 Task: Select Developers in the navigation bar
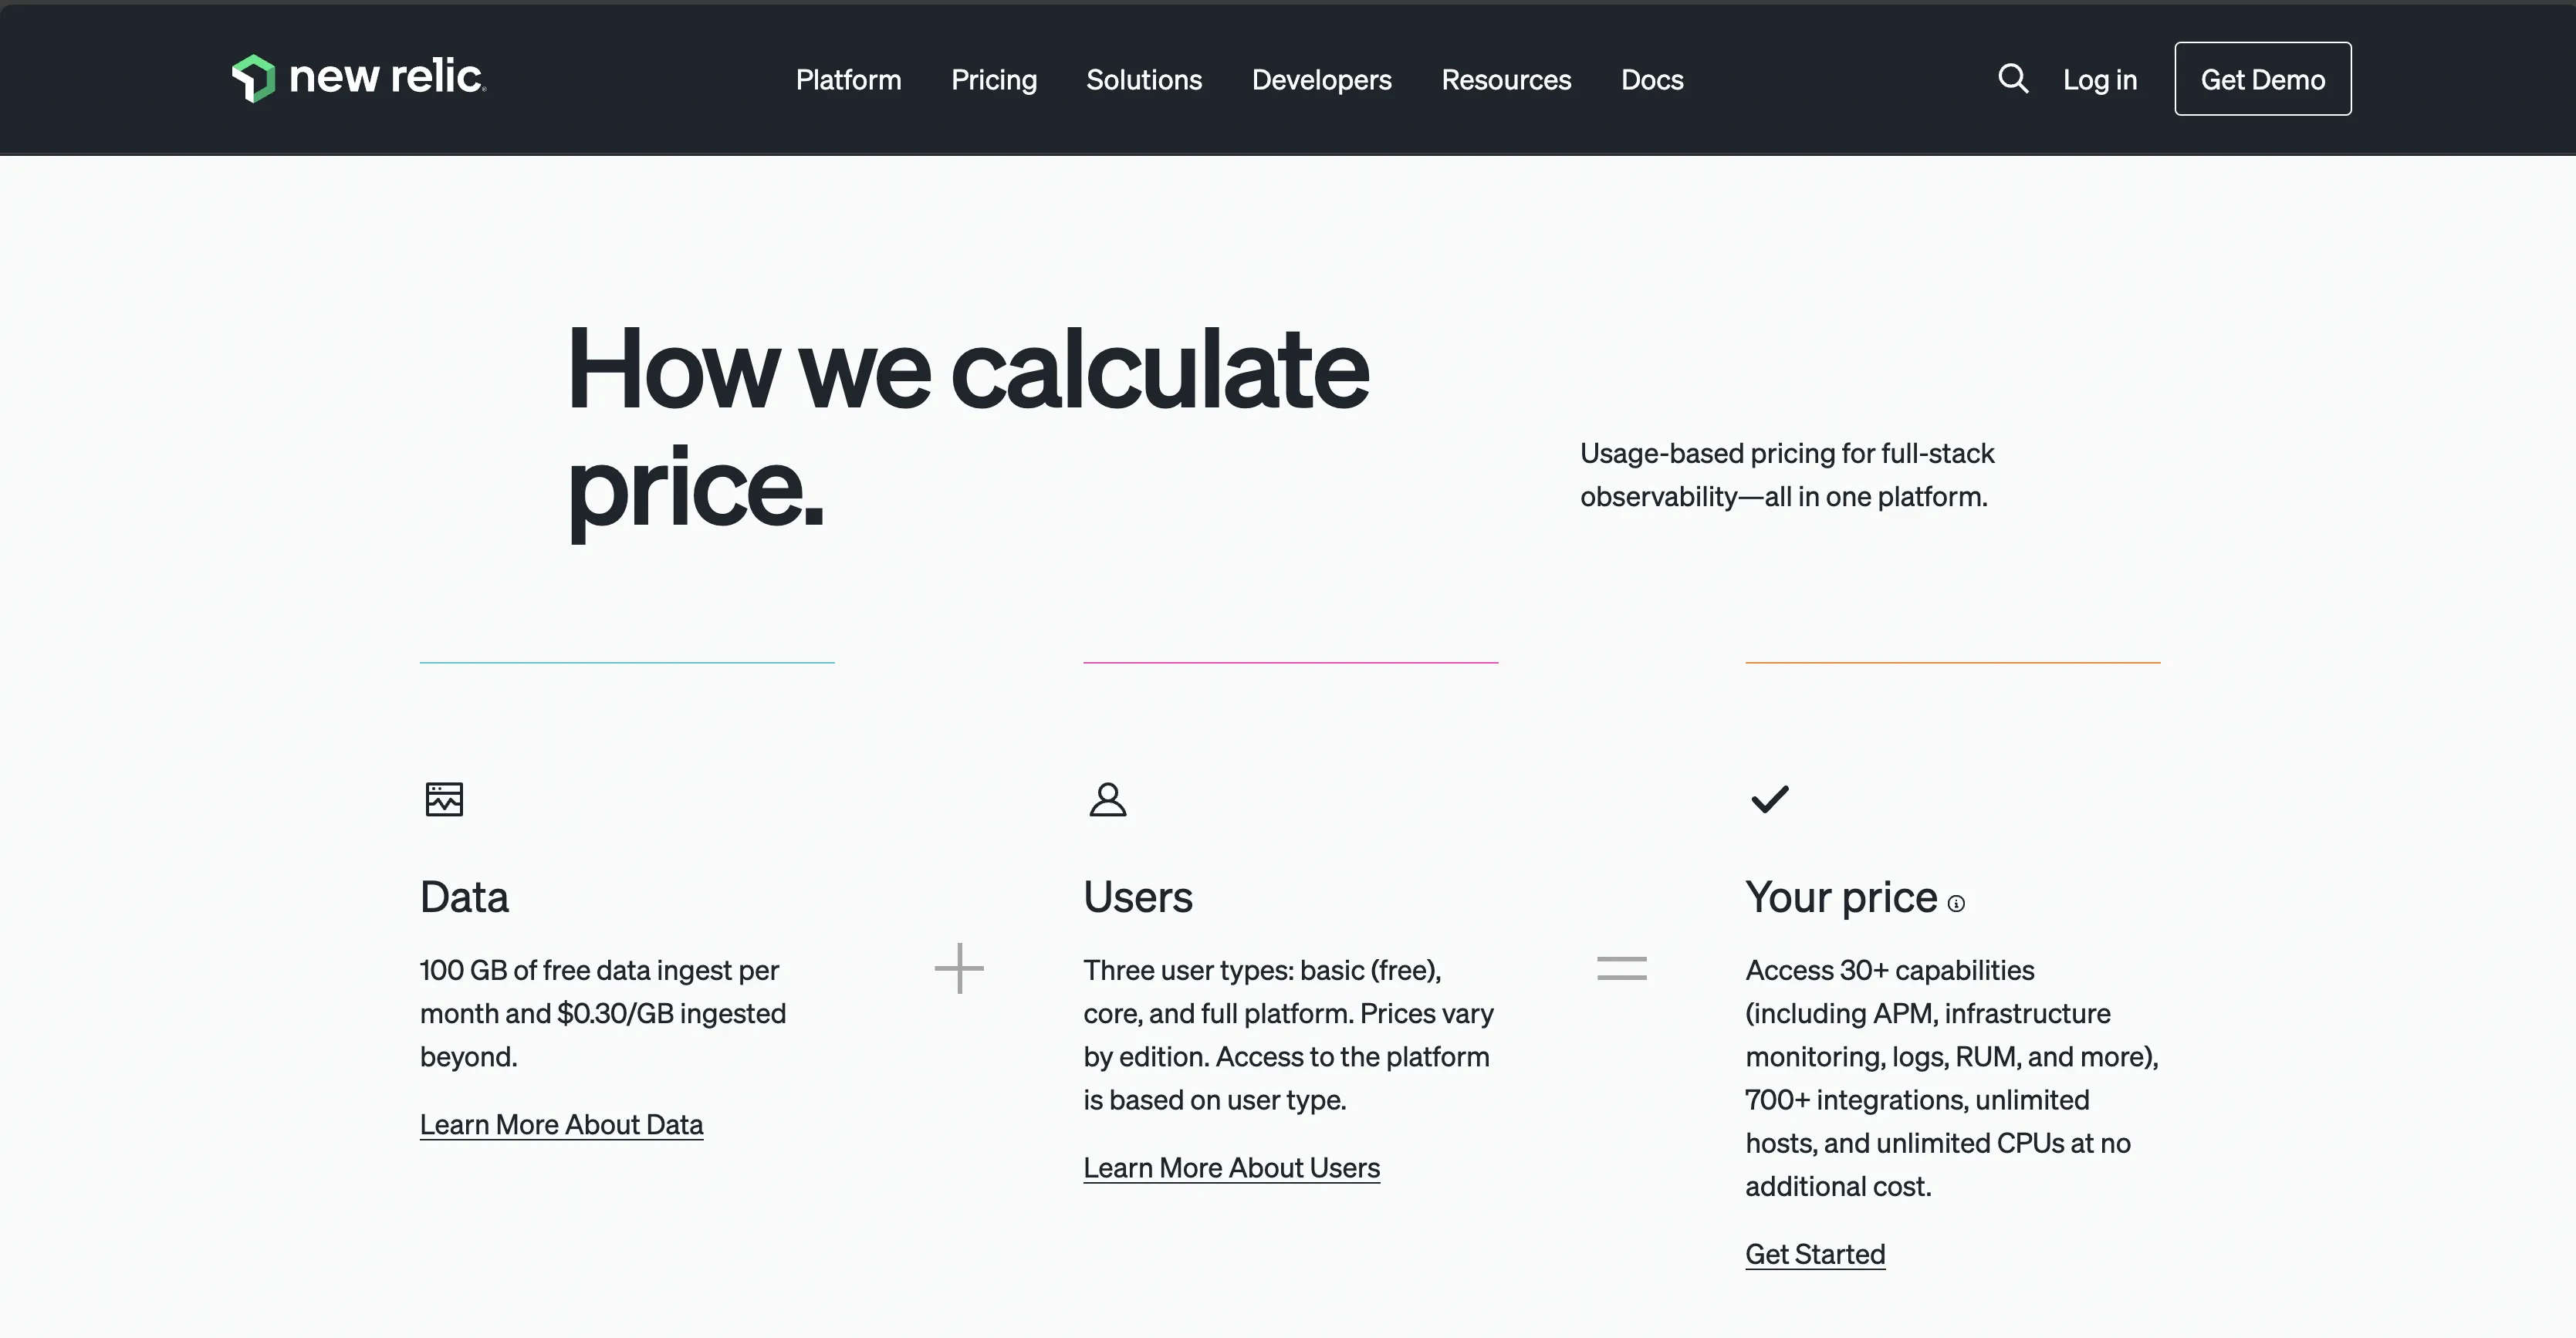coord(1321,79)
